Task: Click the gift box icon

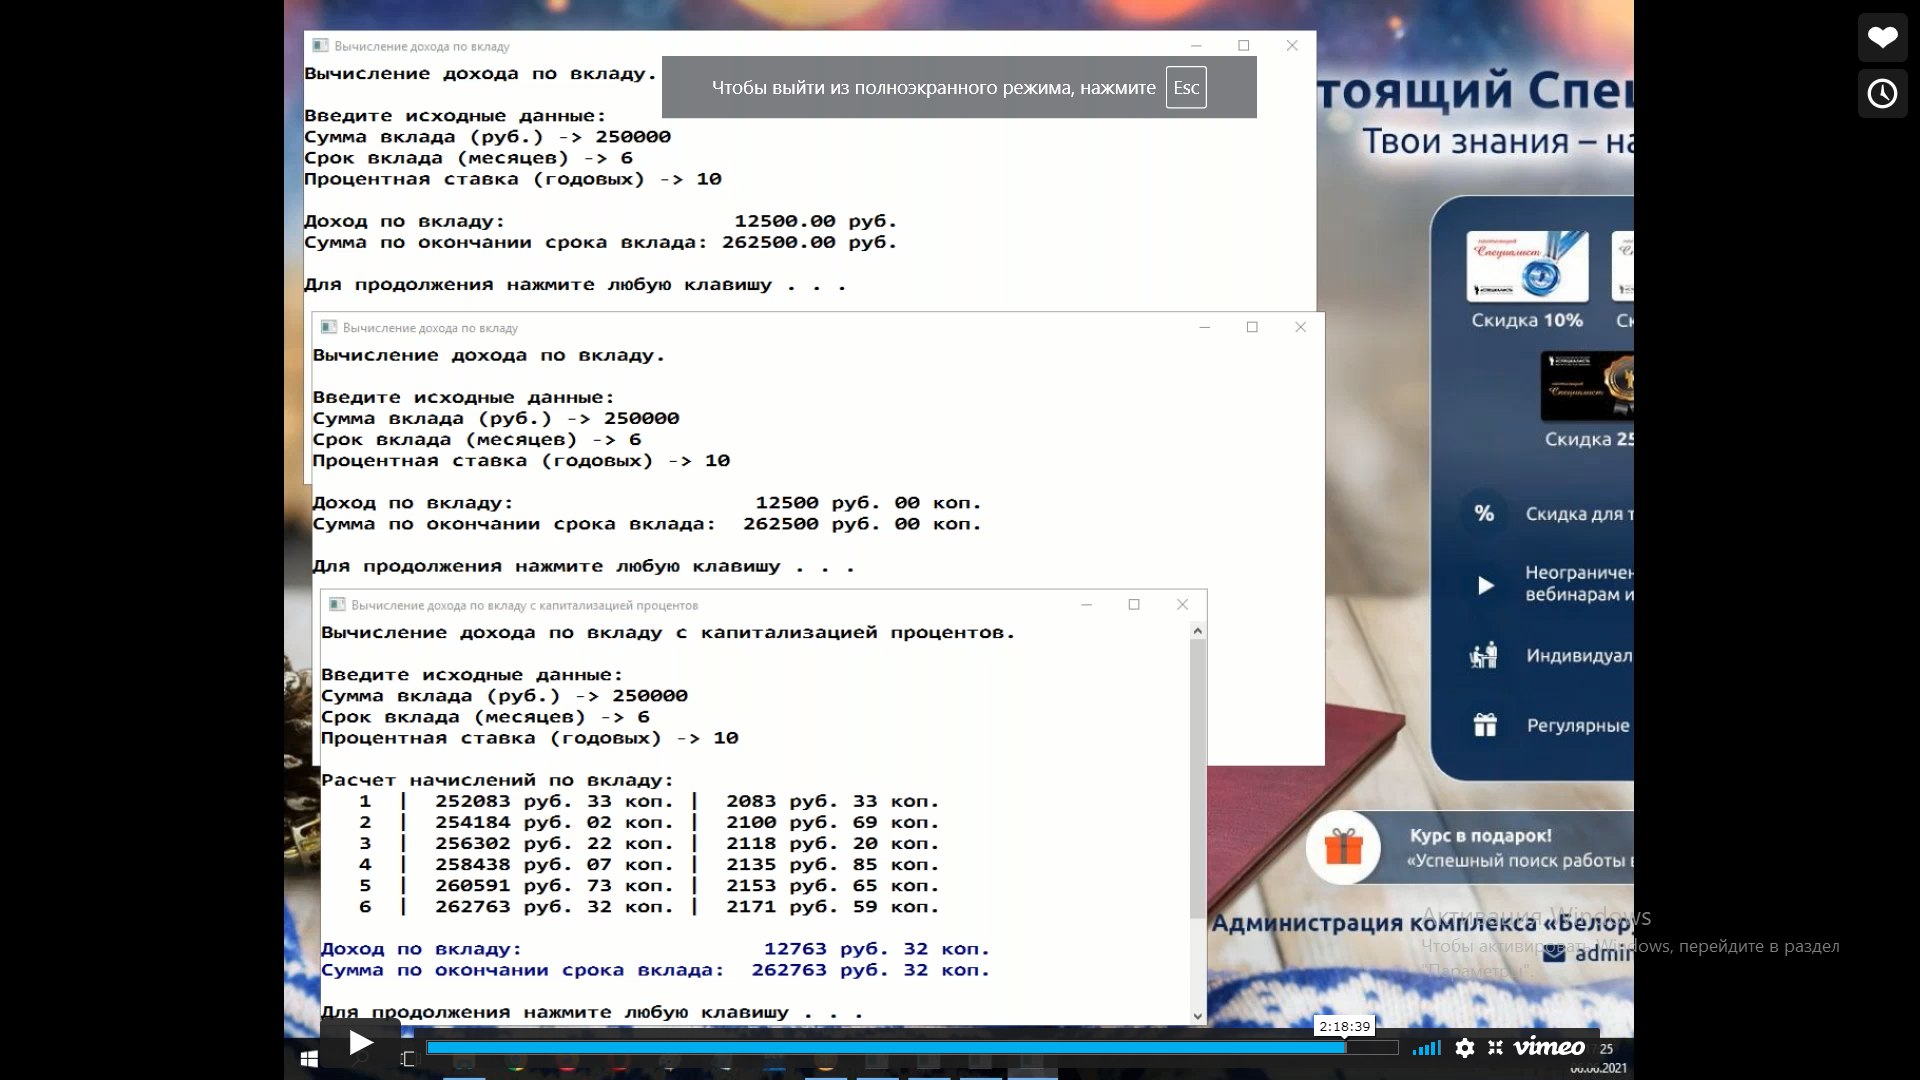Action: coord(1343,848)
